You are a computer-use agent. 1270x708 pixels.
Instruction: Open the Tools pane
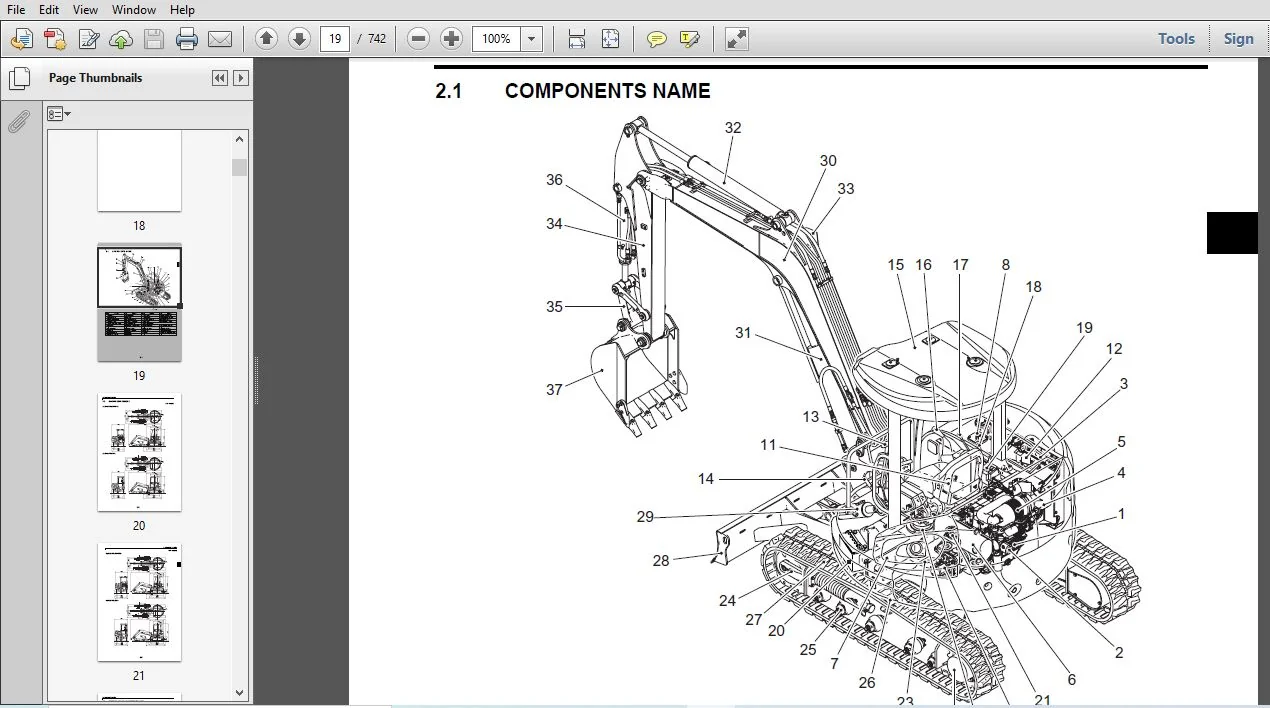(x=1176, y=39)
